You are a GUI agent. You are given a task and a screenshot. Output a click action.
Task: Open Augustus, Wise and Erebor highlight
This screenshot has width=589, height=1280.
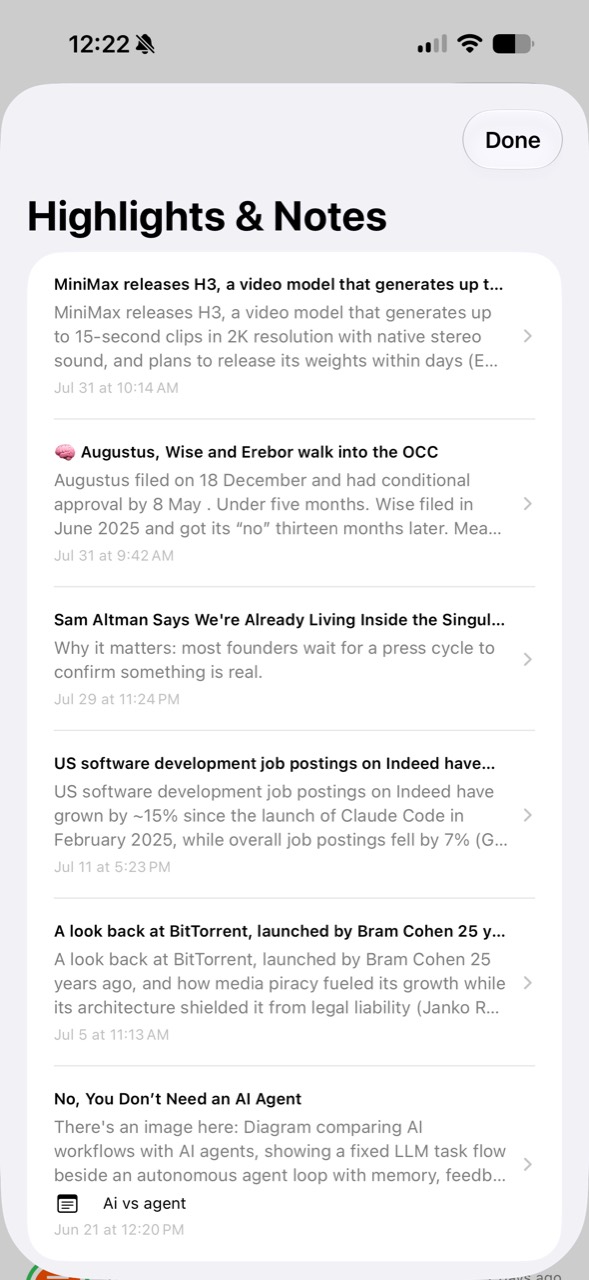(x=294, y=503)
